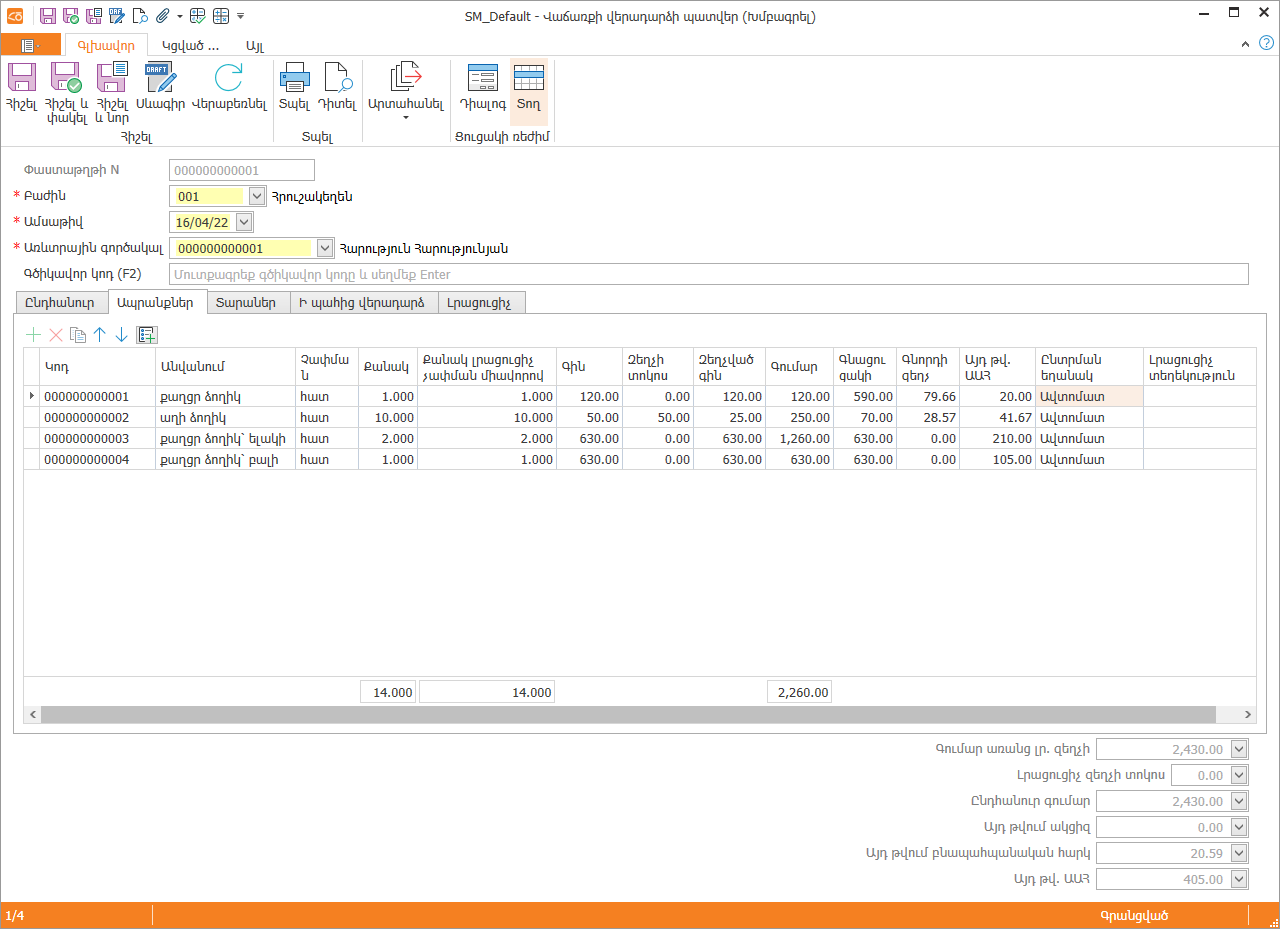Open quick access toolbar customize arrow

241,16
